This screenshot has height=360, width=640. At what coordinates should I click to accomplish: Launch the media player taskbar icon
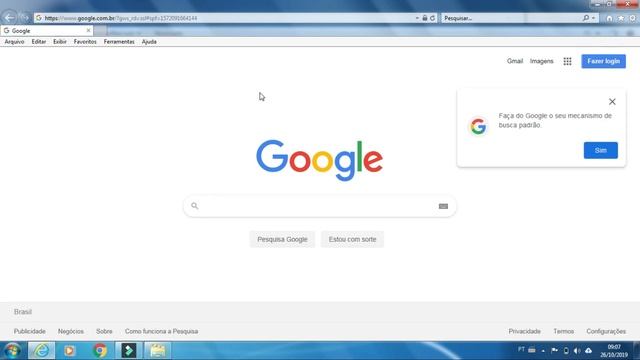pyautogui.click(x=69, y=351)
